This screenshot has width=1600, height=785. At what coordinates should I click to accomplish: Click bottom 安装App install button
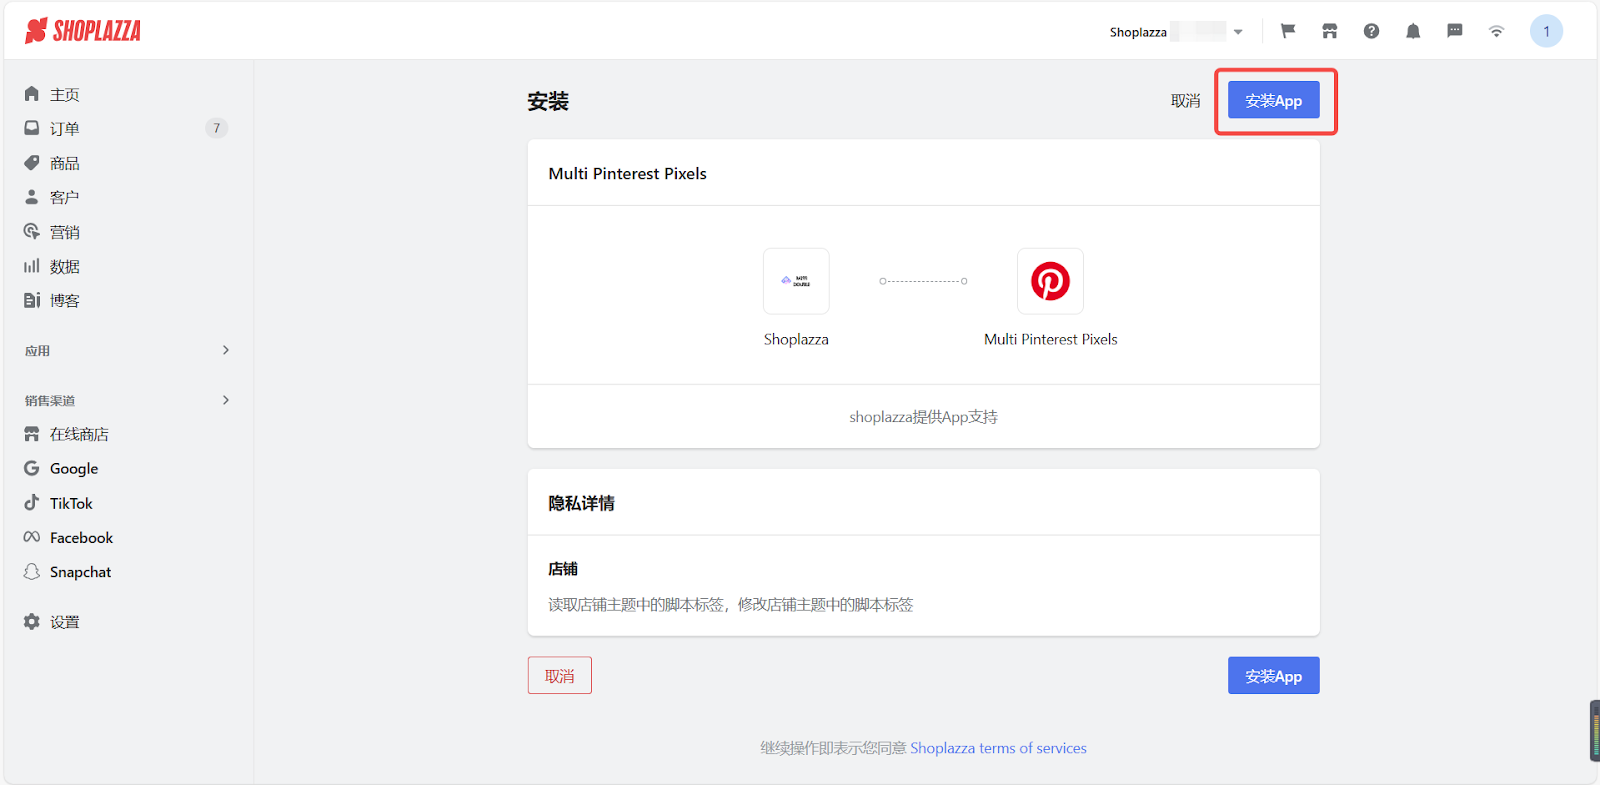(x=1273, y=675)
